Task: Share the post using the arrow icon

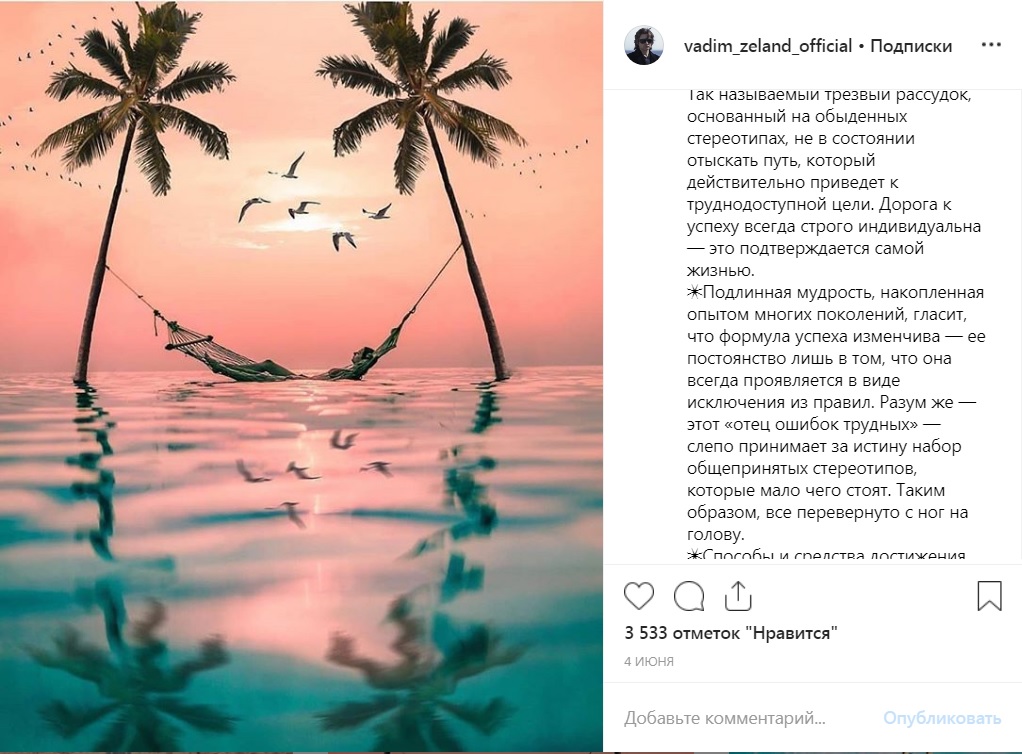Action: point(737,596)
